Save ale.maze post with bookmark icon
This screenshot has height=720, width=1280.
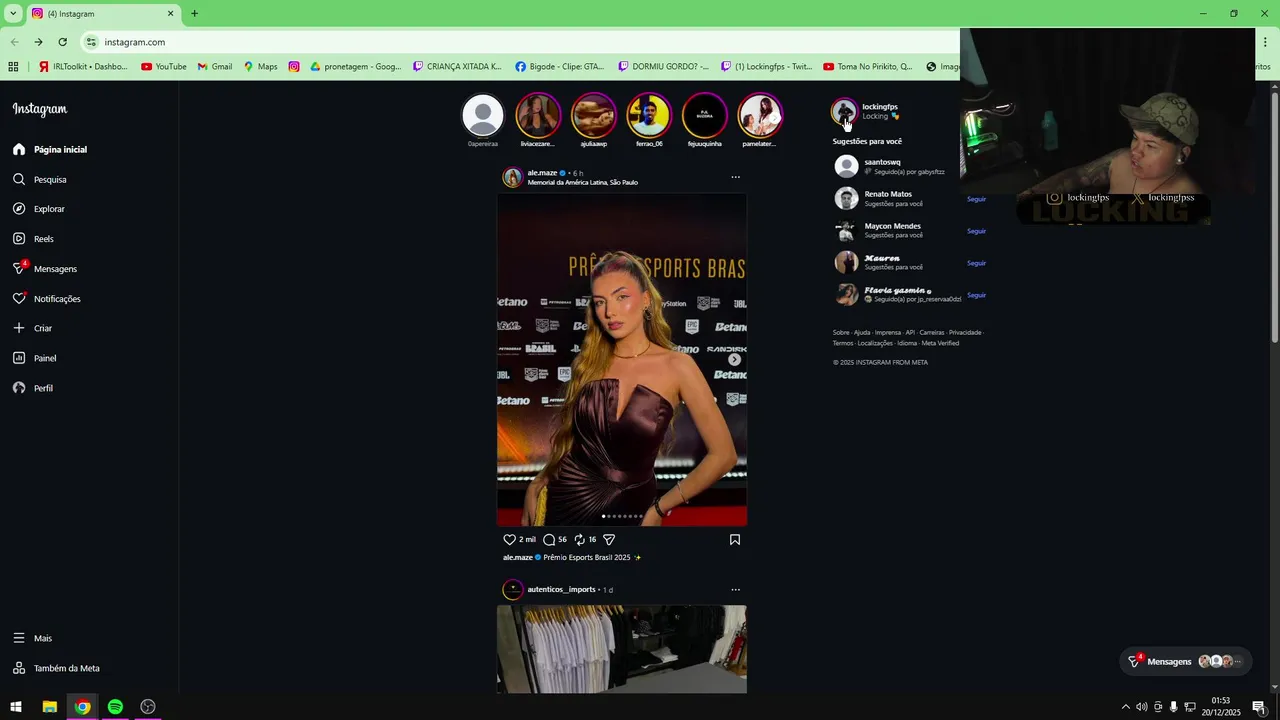click(x=735, y=539)
